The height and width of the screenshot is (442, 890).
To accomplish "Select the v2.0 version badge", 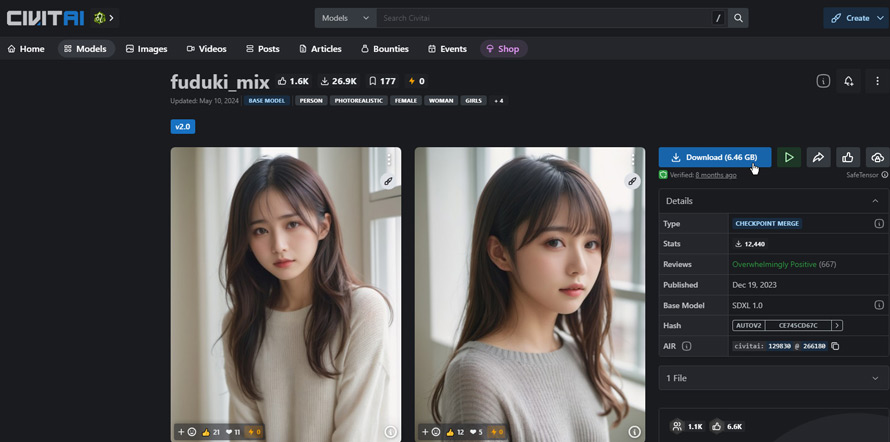I will (182, 127).
